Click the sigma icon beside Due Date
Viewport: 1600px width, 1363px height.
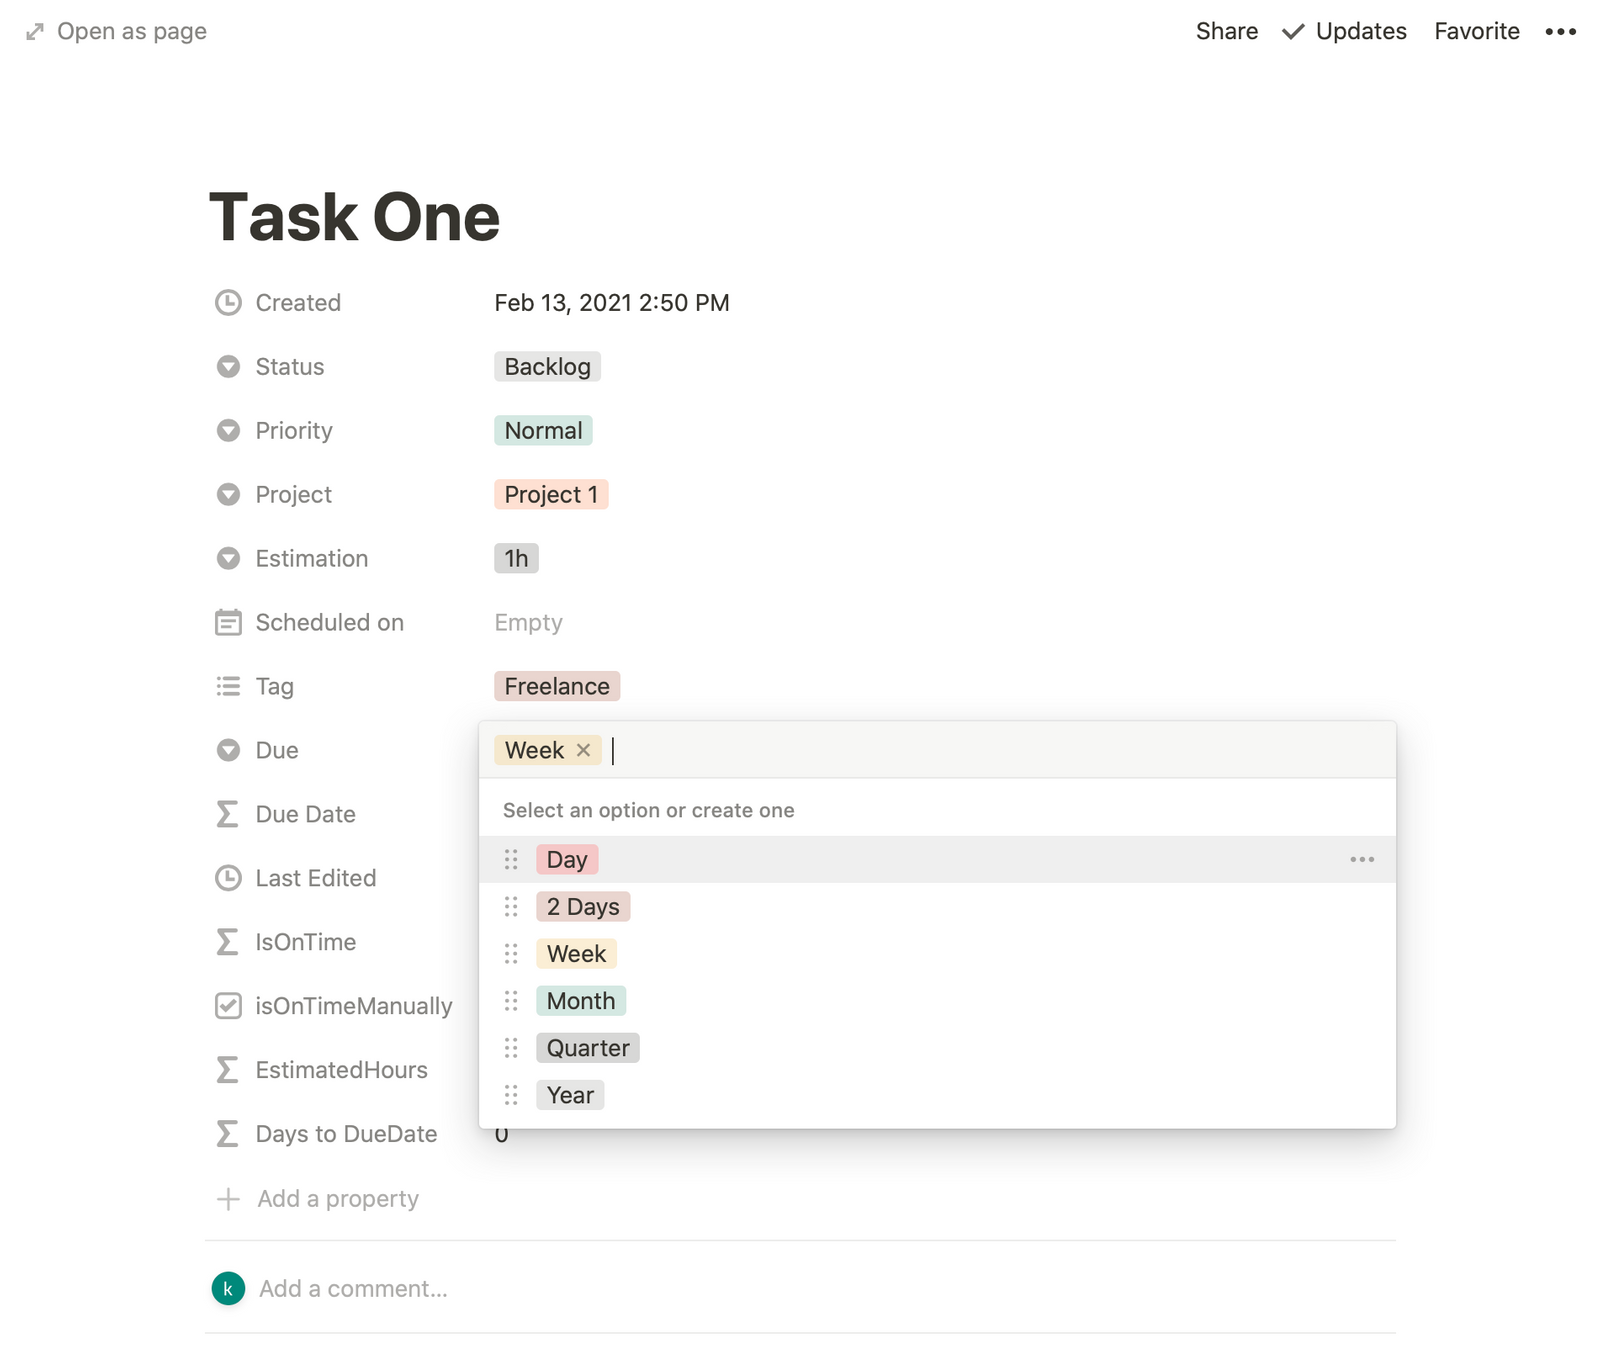(228, 814)
